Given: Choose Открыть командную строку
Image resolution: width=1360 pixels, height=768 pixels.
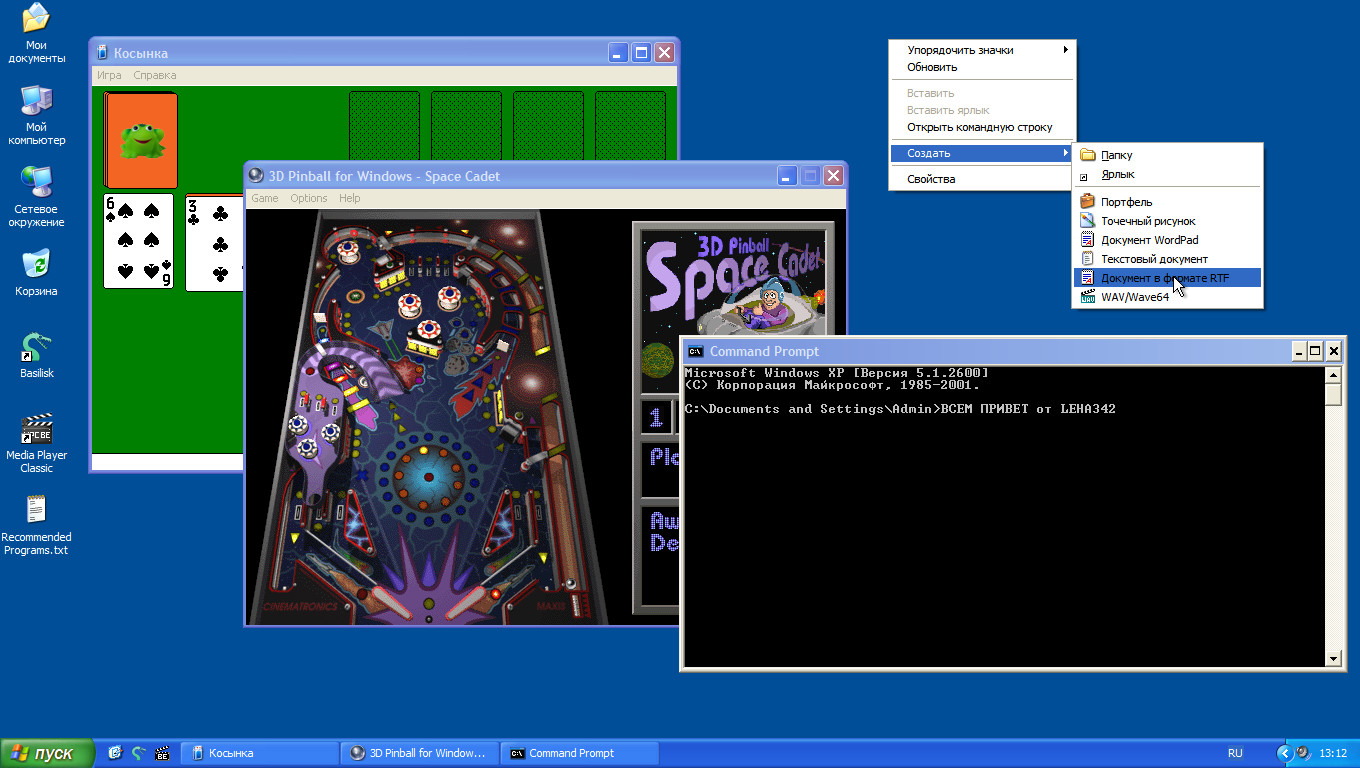Looking at the screenshot, I should point(981,128).
